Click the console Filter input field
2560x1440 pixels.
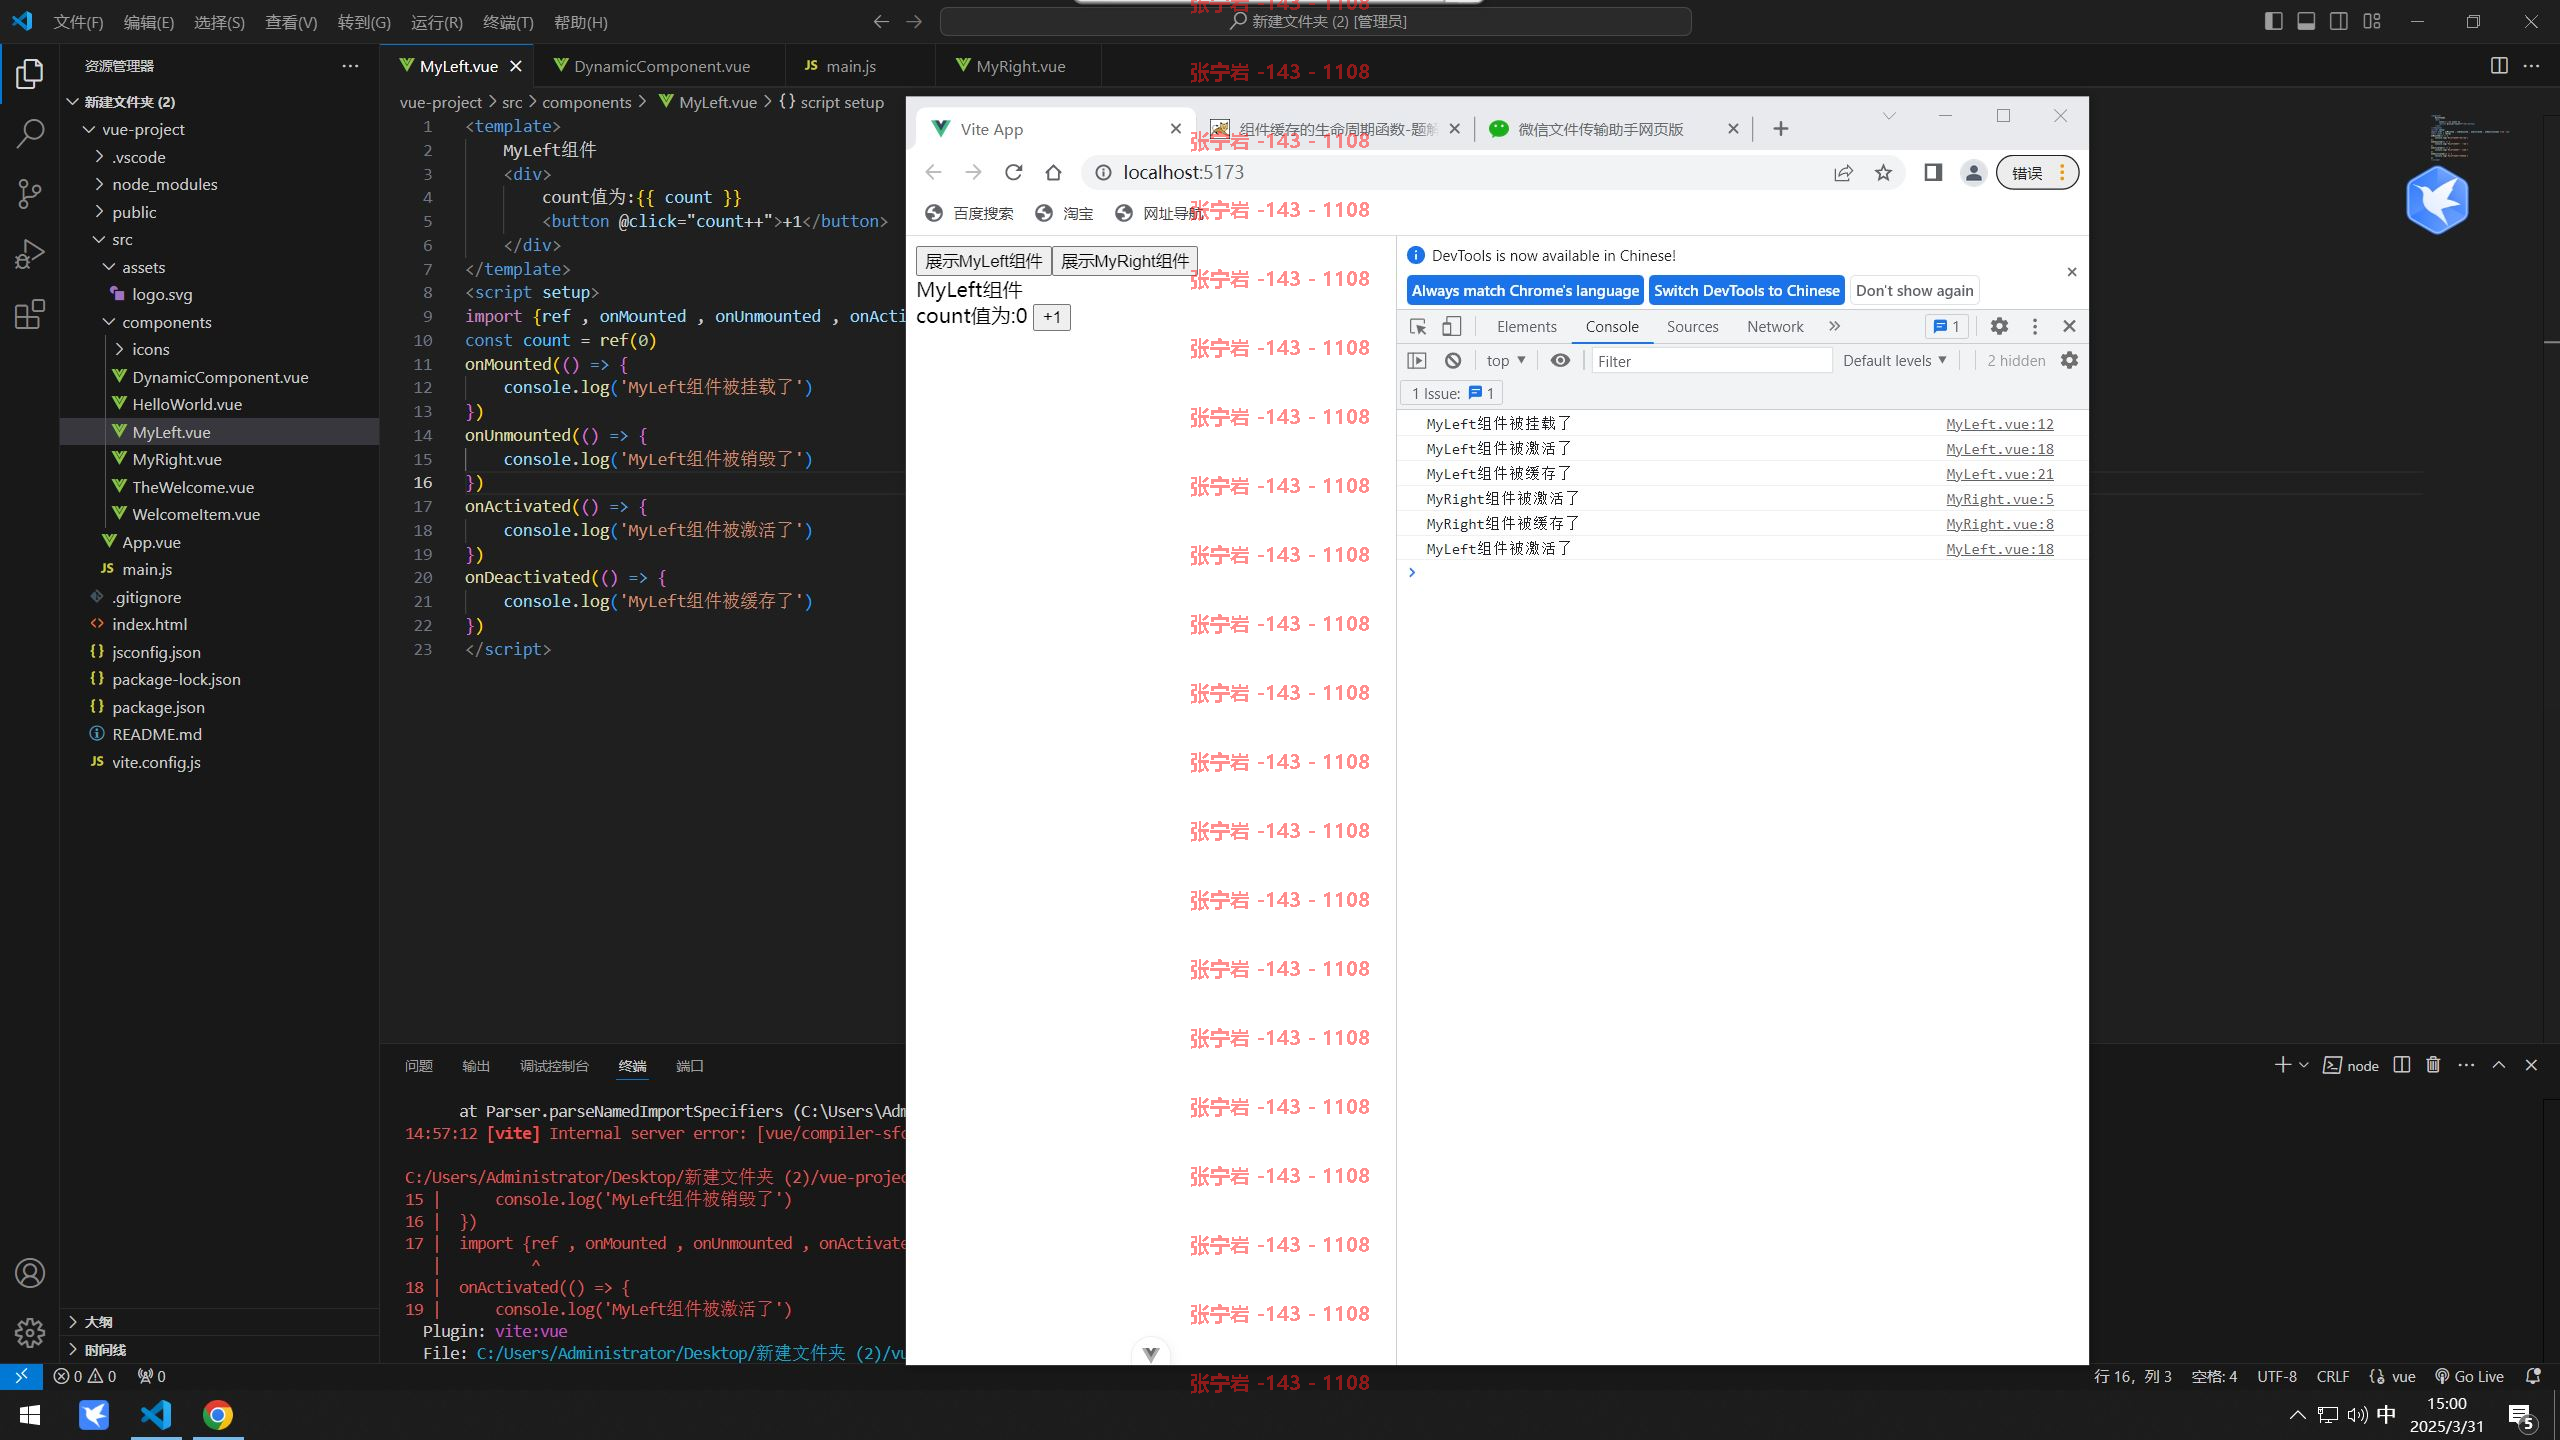(1711, 361)
